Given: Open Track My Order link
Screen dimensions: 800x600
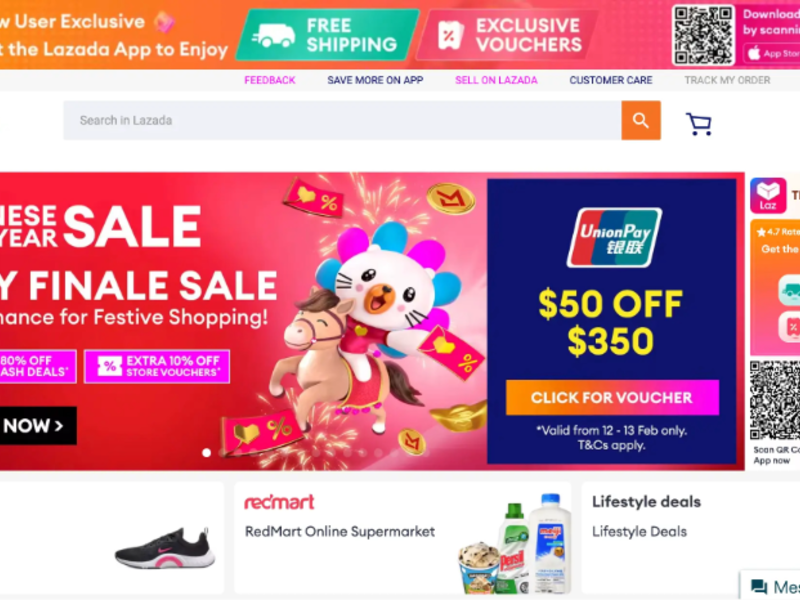Looking at the screenshot, I should (727, 80).
